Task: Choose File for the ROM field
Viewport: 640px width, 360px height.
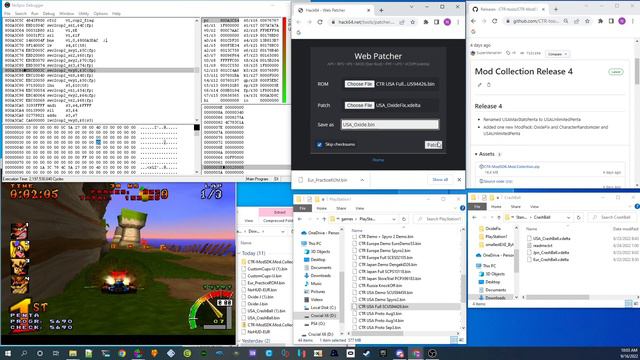Action: pyautogui.click(x=359, y=84)
